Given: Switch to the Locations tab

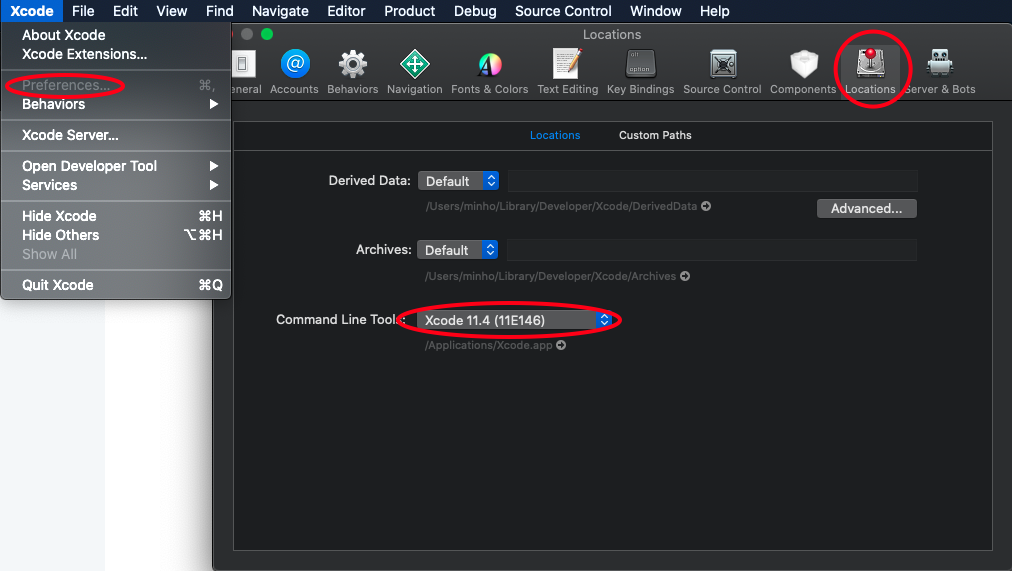Looking at the screenshot, I should click(555, 135).
